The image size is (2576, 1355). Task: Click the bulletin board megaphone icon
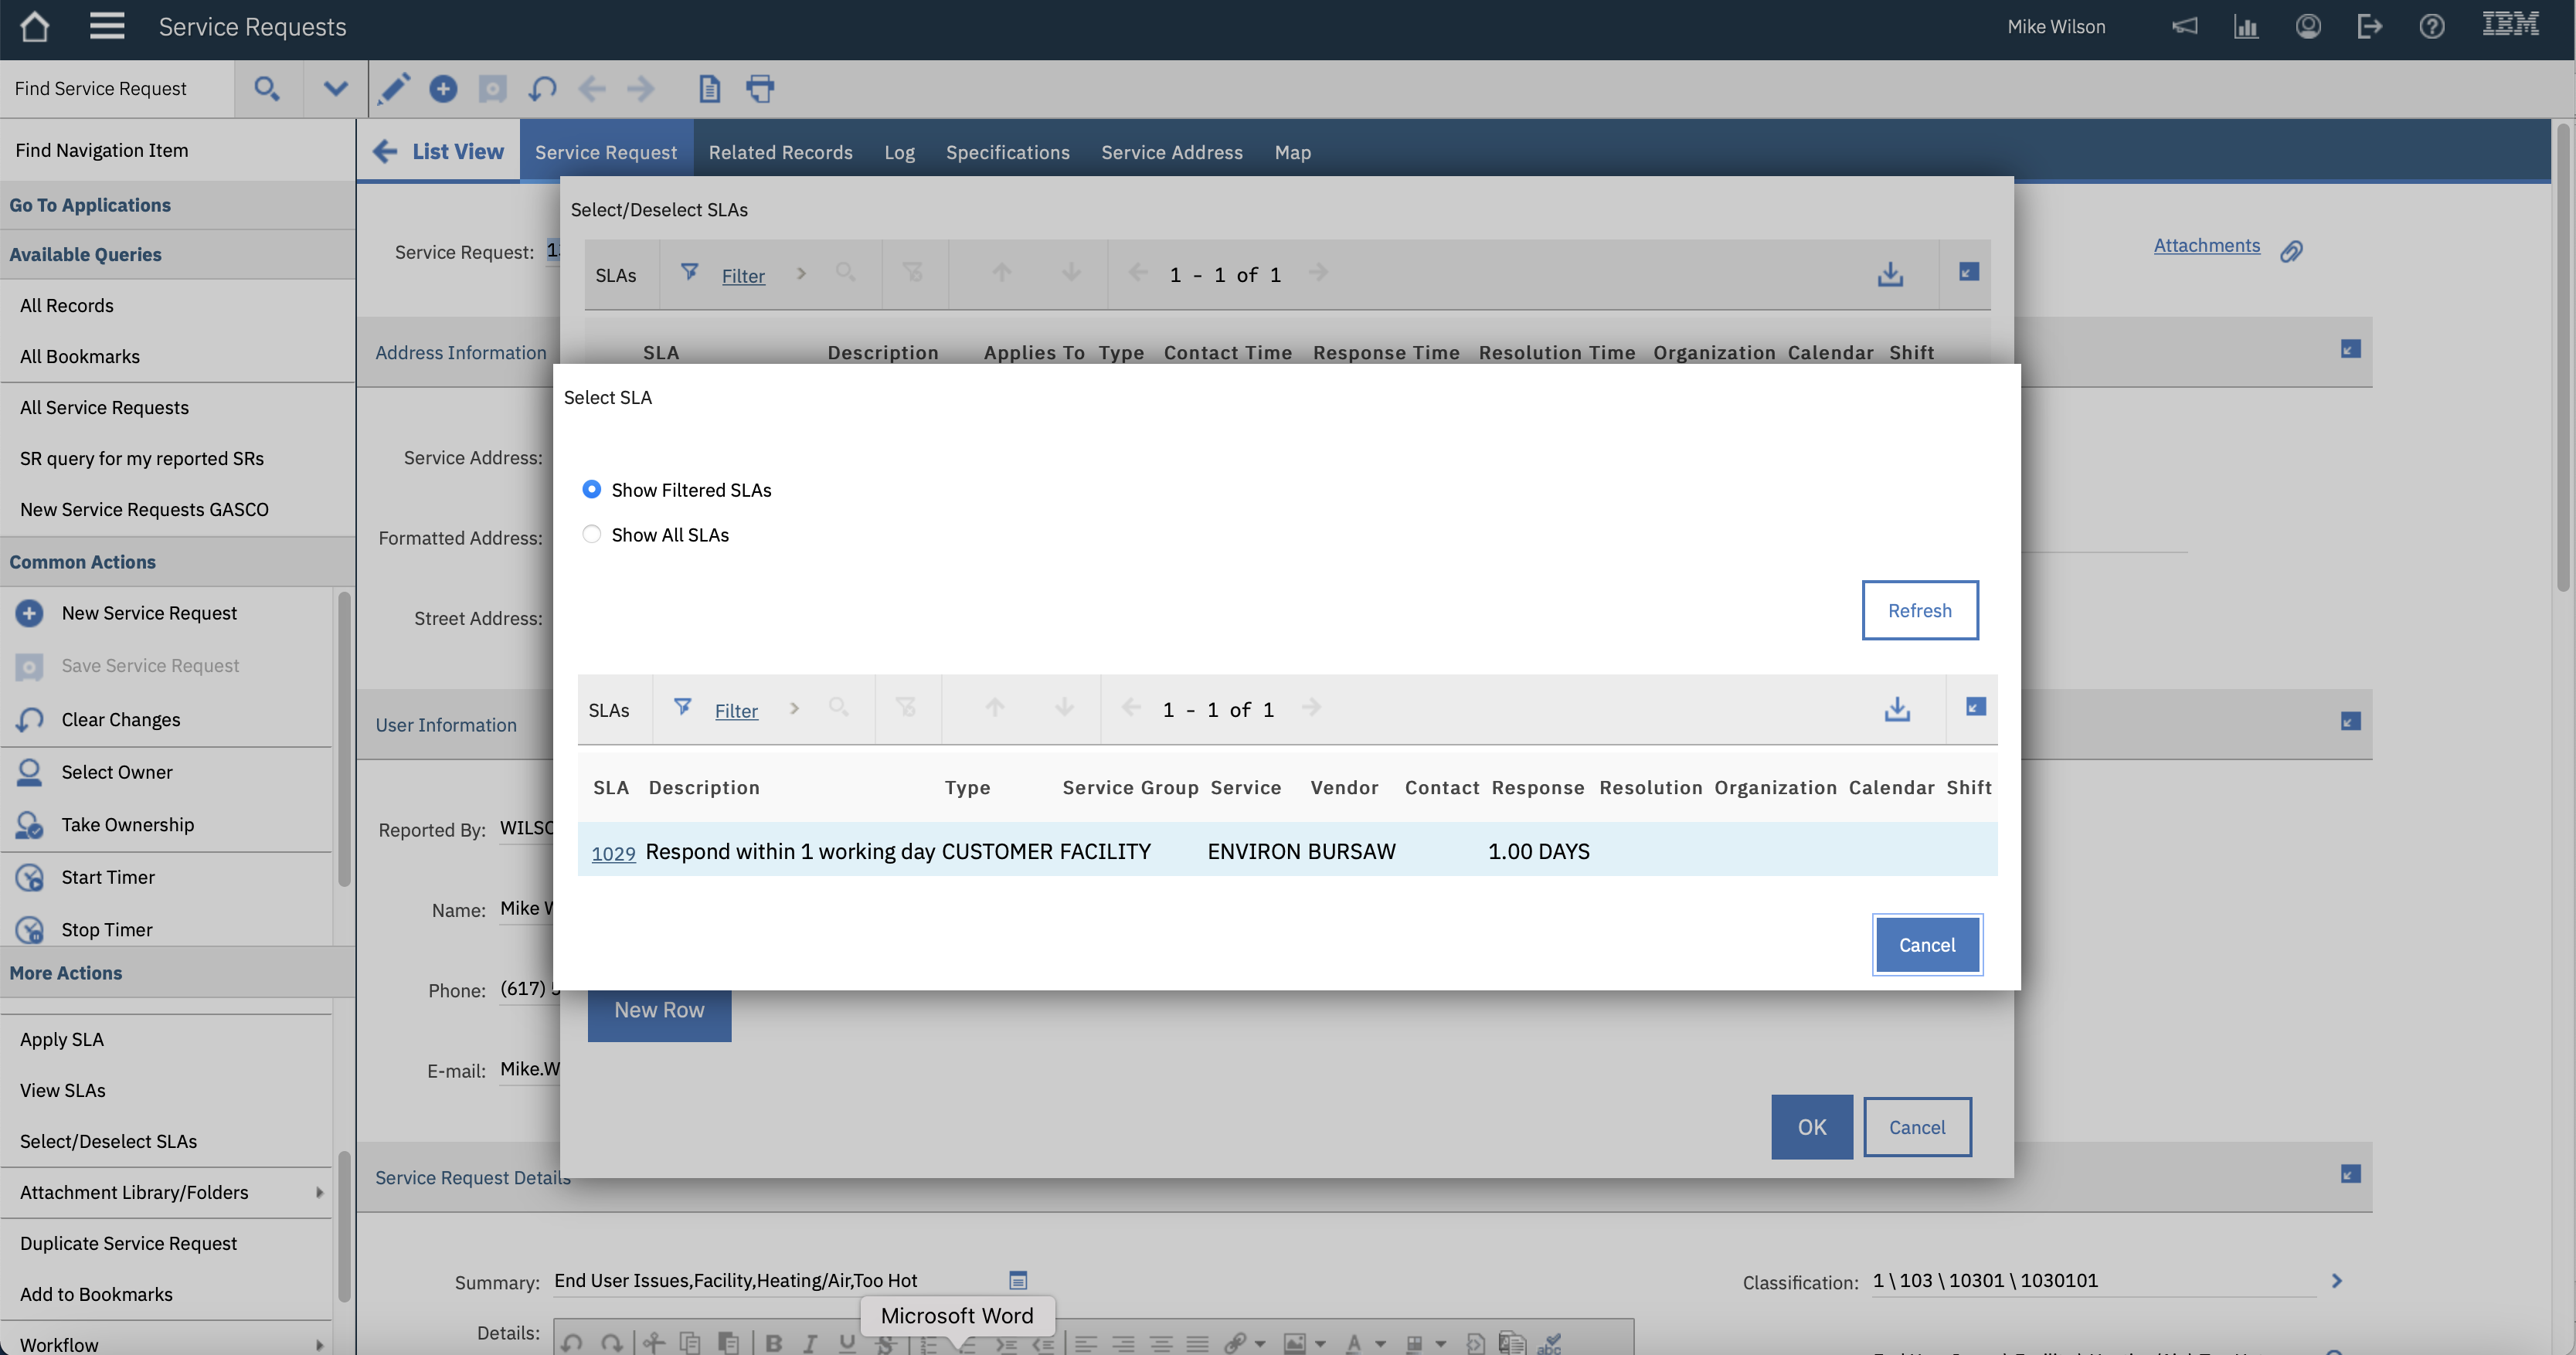coord(2184,27)
